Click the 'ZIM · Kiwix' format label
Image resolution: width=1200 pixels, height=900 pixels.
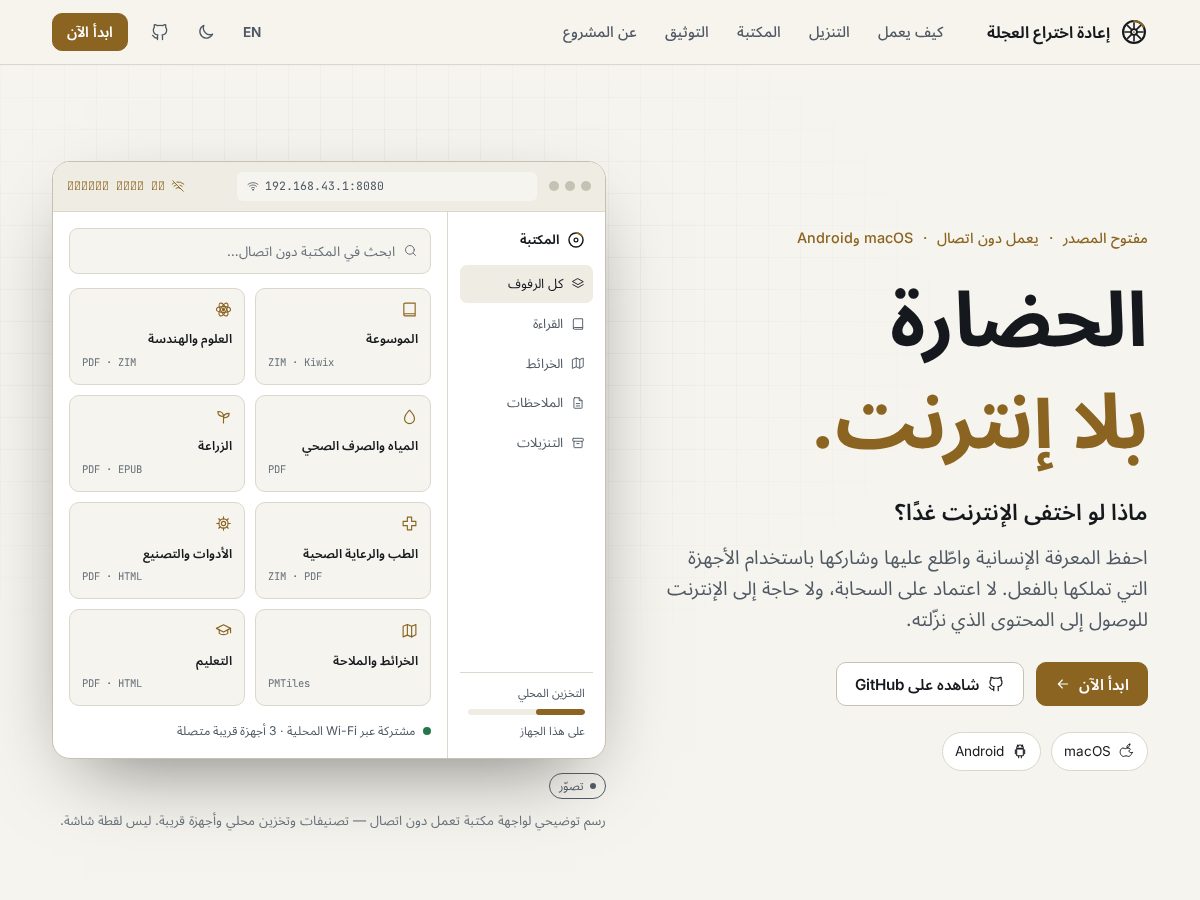[301, 363]
